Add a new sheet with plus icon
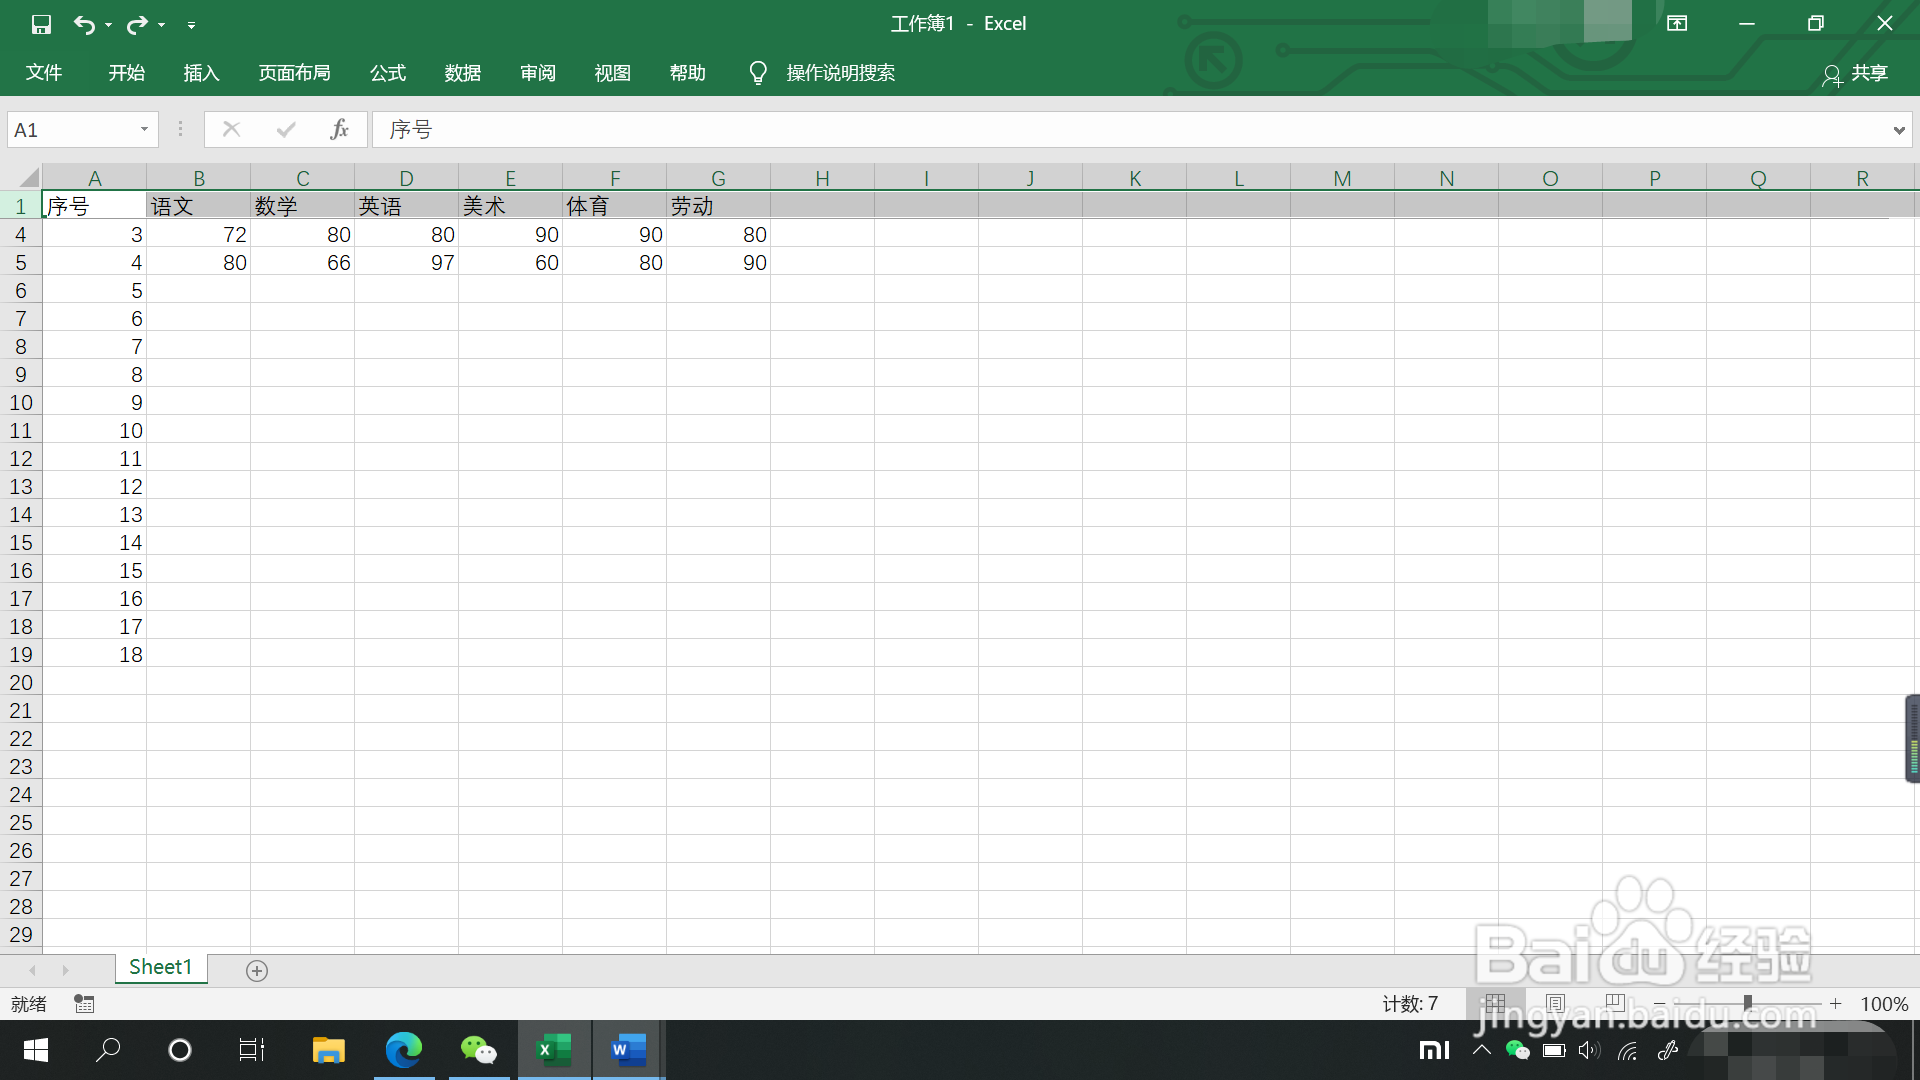Viewport: 1920px width, 1080px height. click(257, 971)
